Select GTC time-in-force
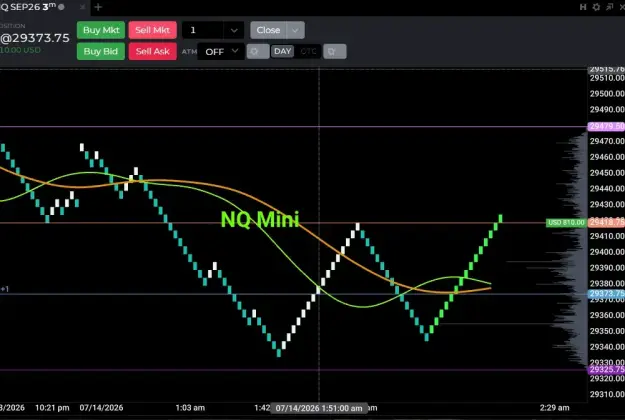The image size is (625, 420). click(x=308, y=51)
